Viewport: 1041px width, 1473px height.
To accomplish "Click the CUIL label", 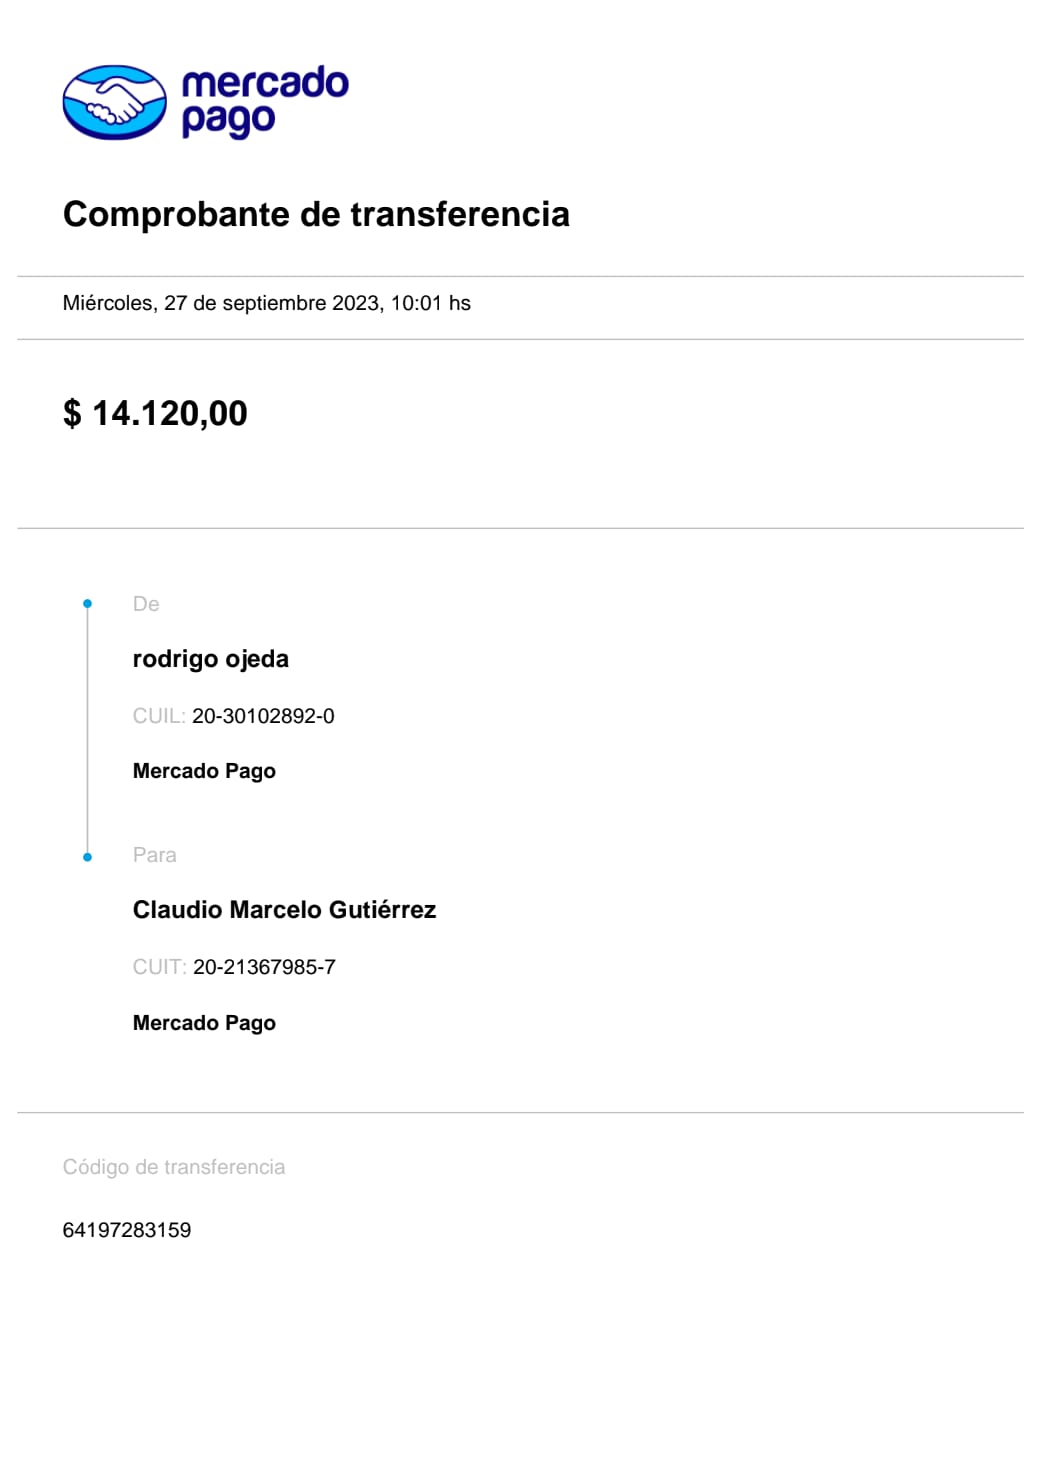I will (x=158, y=716).
